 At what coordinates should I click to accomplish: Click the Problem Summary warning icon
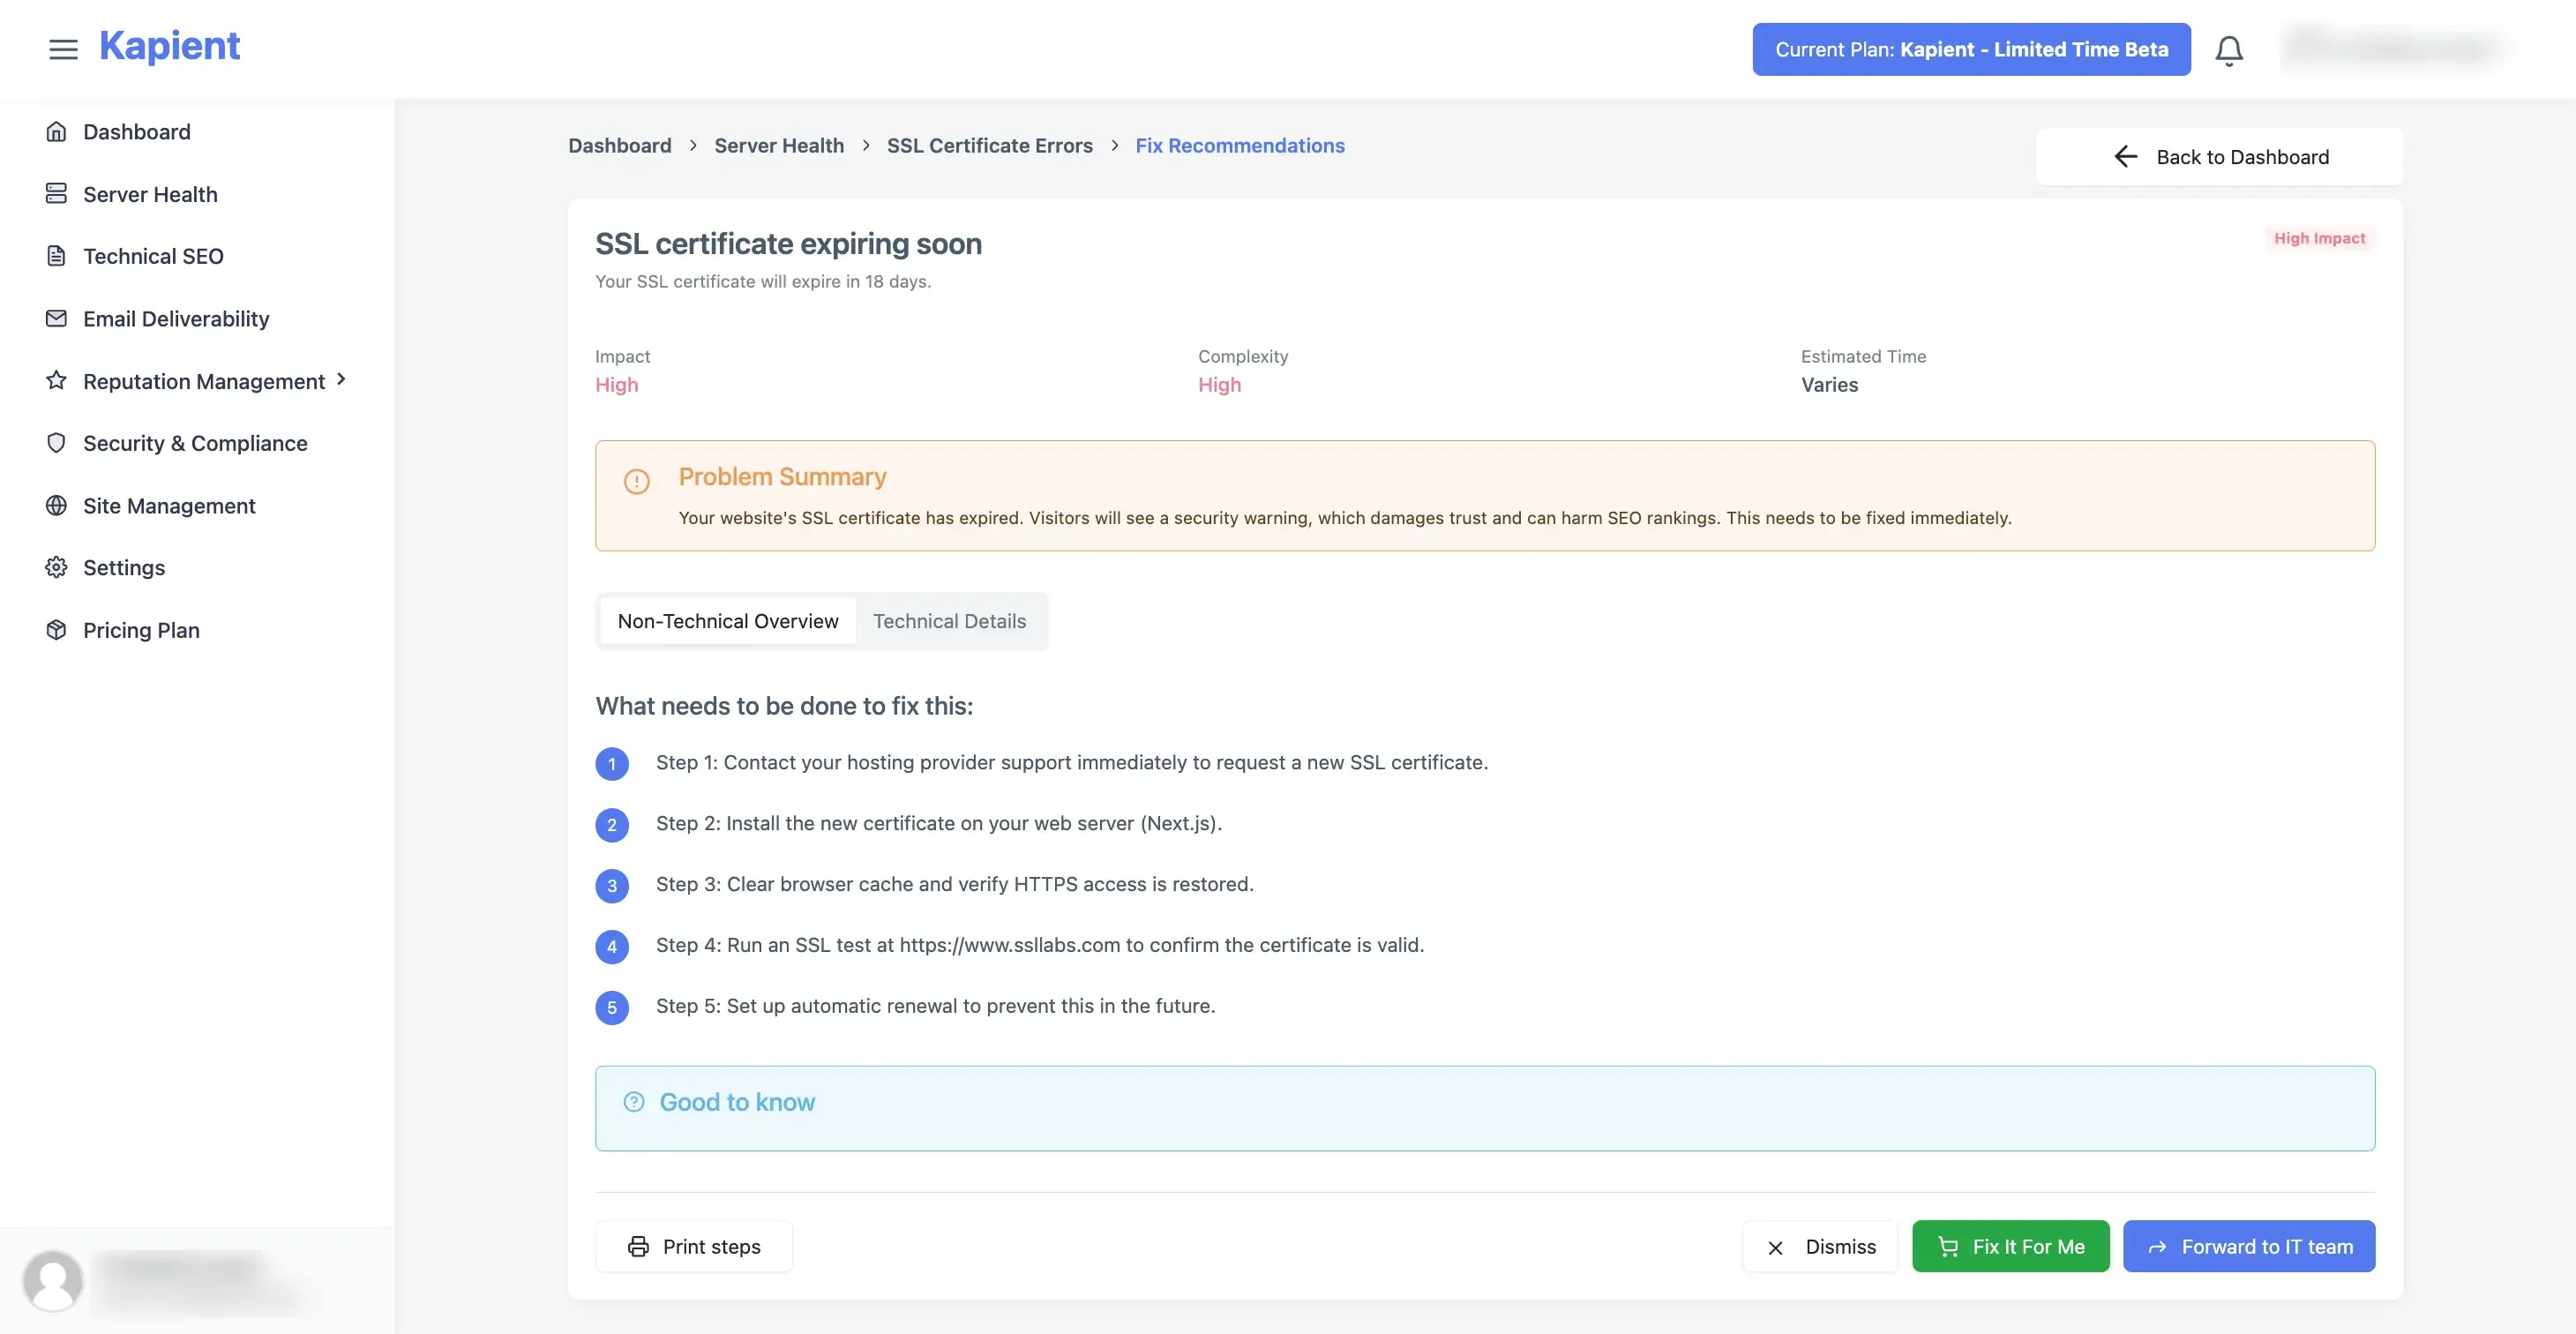[636, 481]
